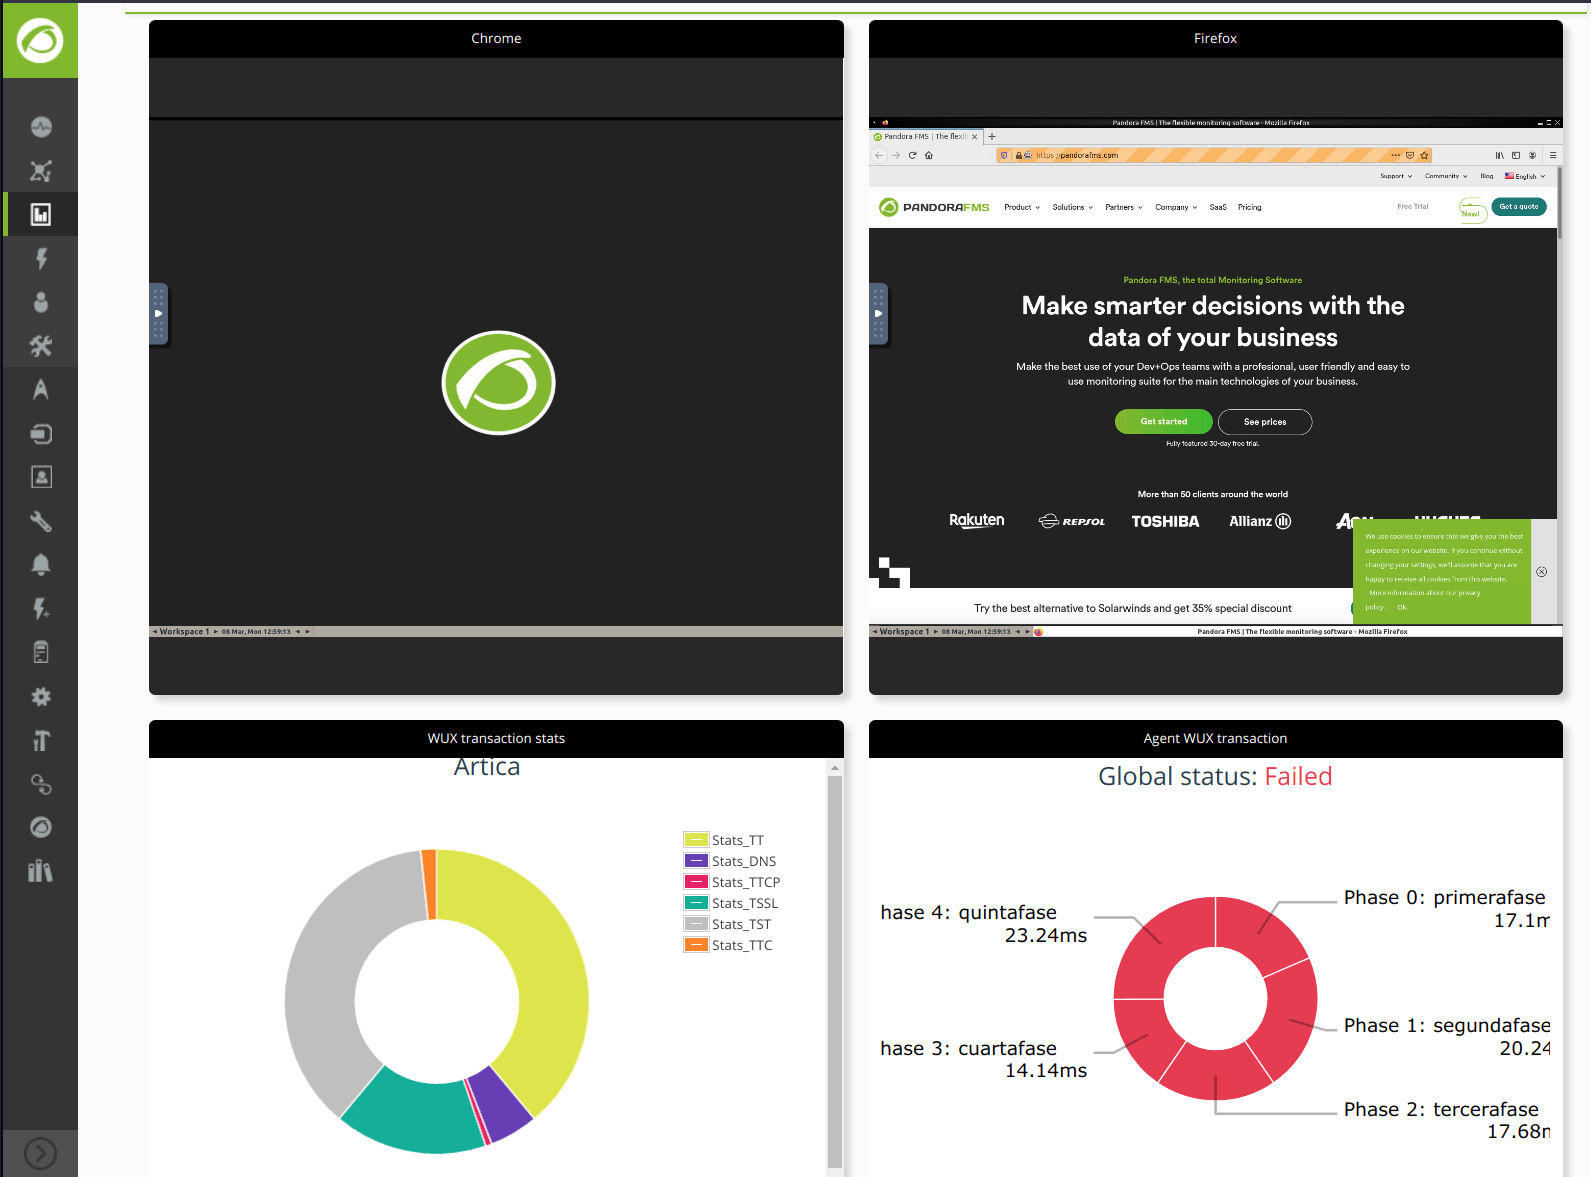Open the Resources stacked layers sidebar icon
1591x1177 pixels.
click(41, 434)
